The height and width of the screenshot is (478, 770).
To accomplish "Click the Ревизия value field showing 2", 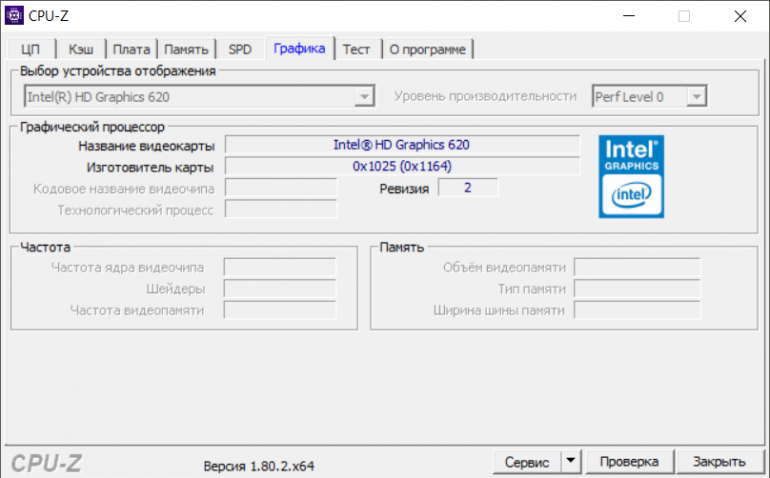I will click(x=468, y=188).
